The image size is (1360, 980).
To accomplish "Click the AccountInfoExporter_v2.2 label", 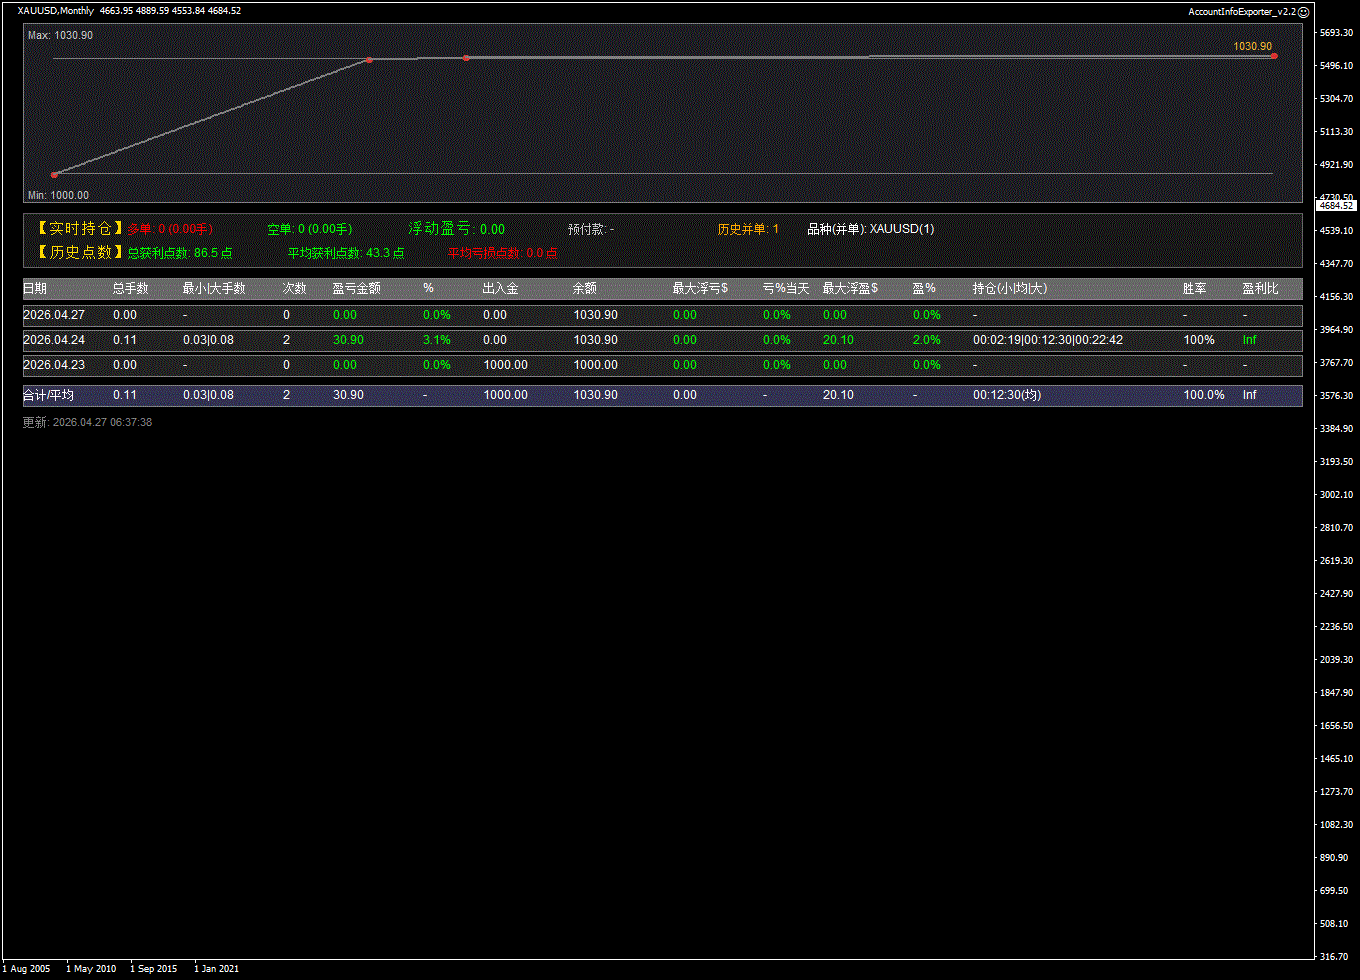I will pyautogui.click(x=1241, y=11).
